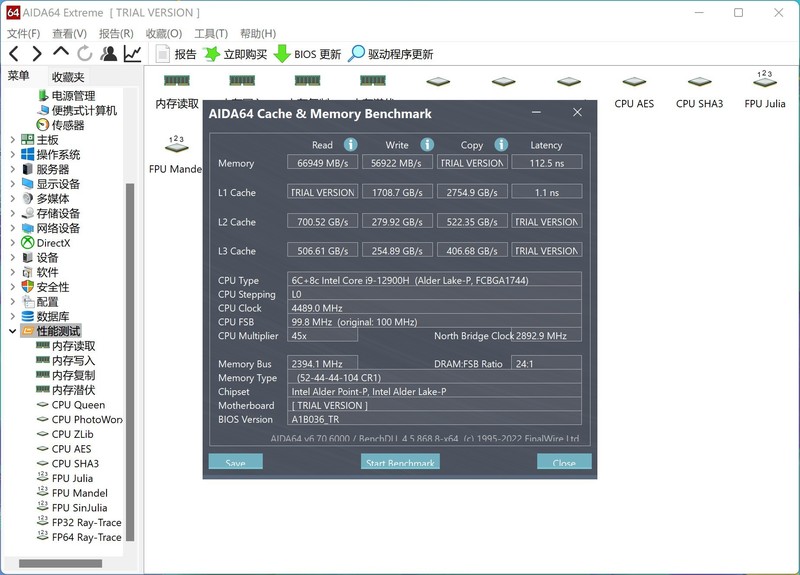Click the Start Benchmark button

click(400, 462)
